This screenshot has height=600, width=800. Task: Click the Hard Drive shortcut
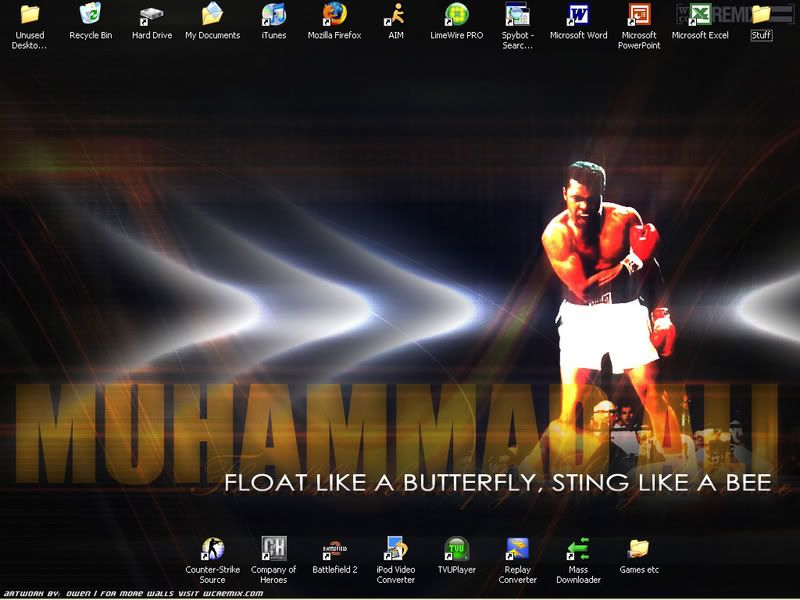click(x=152, y=15)
